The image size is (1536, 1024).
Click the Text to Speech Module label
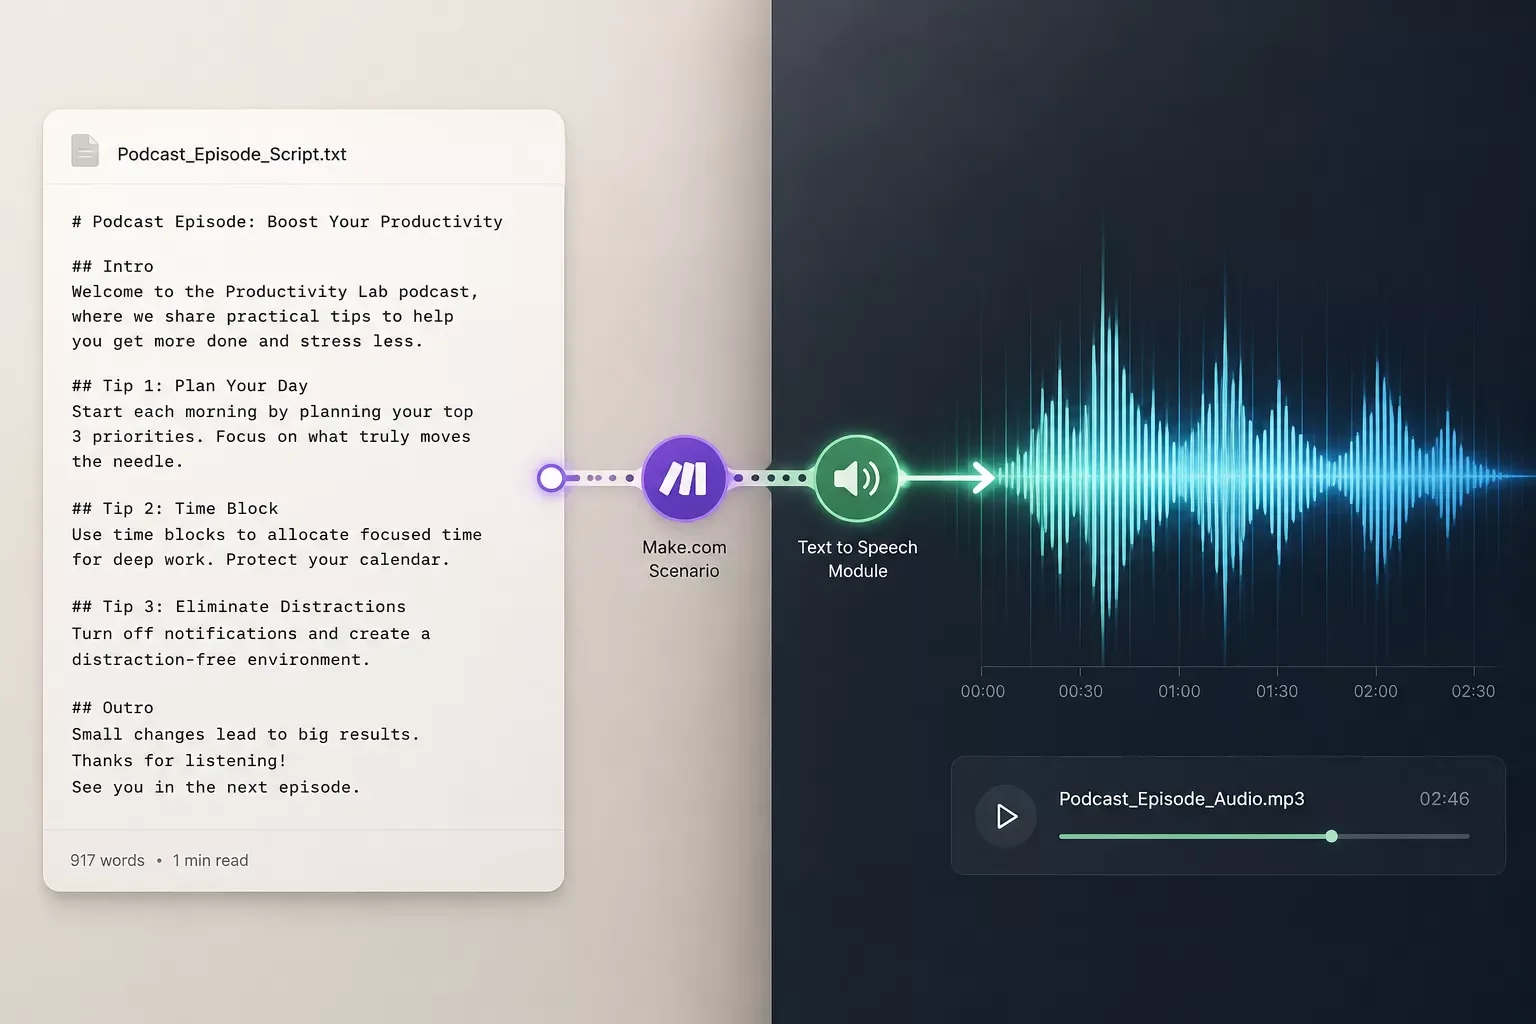[857, 559]
